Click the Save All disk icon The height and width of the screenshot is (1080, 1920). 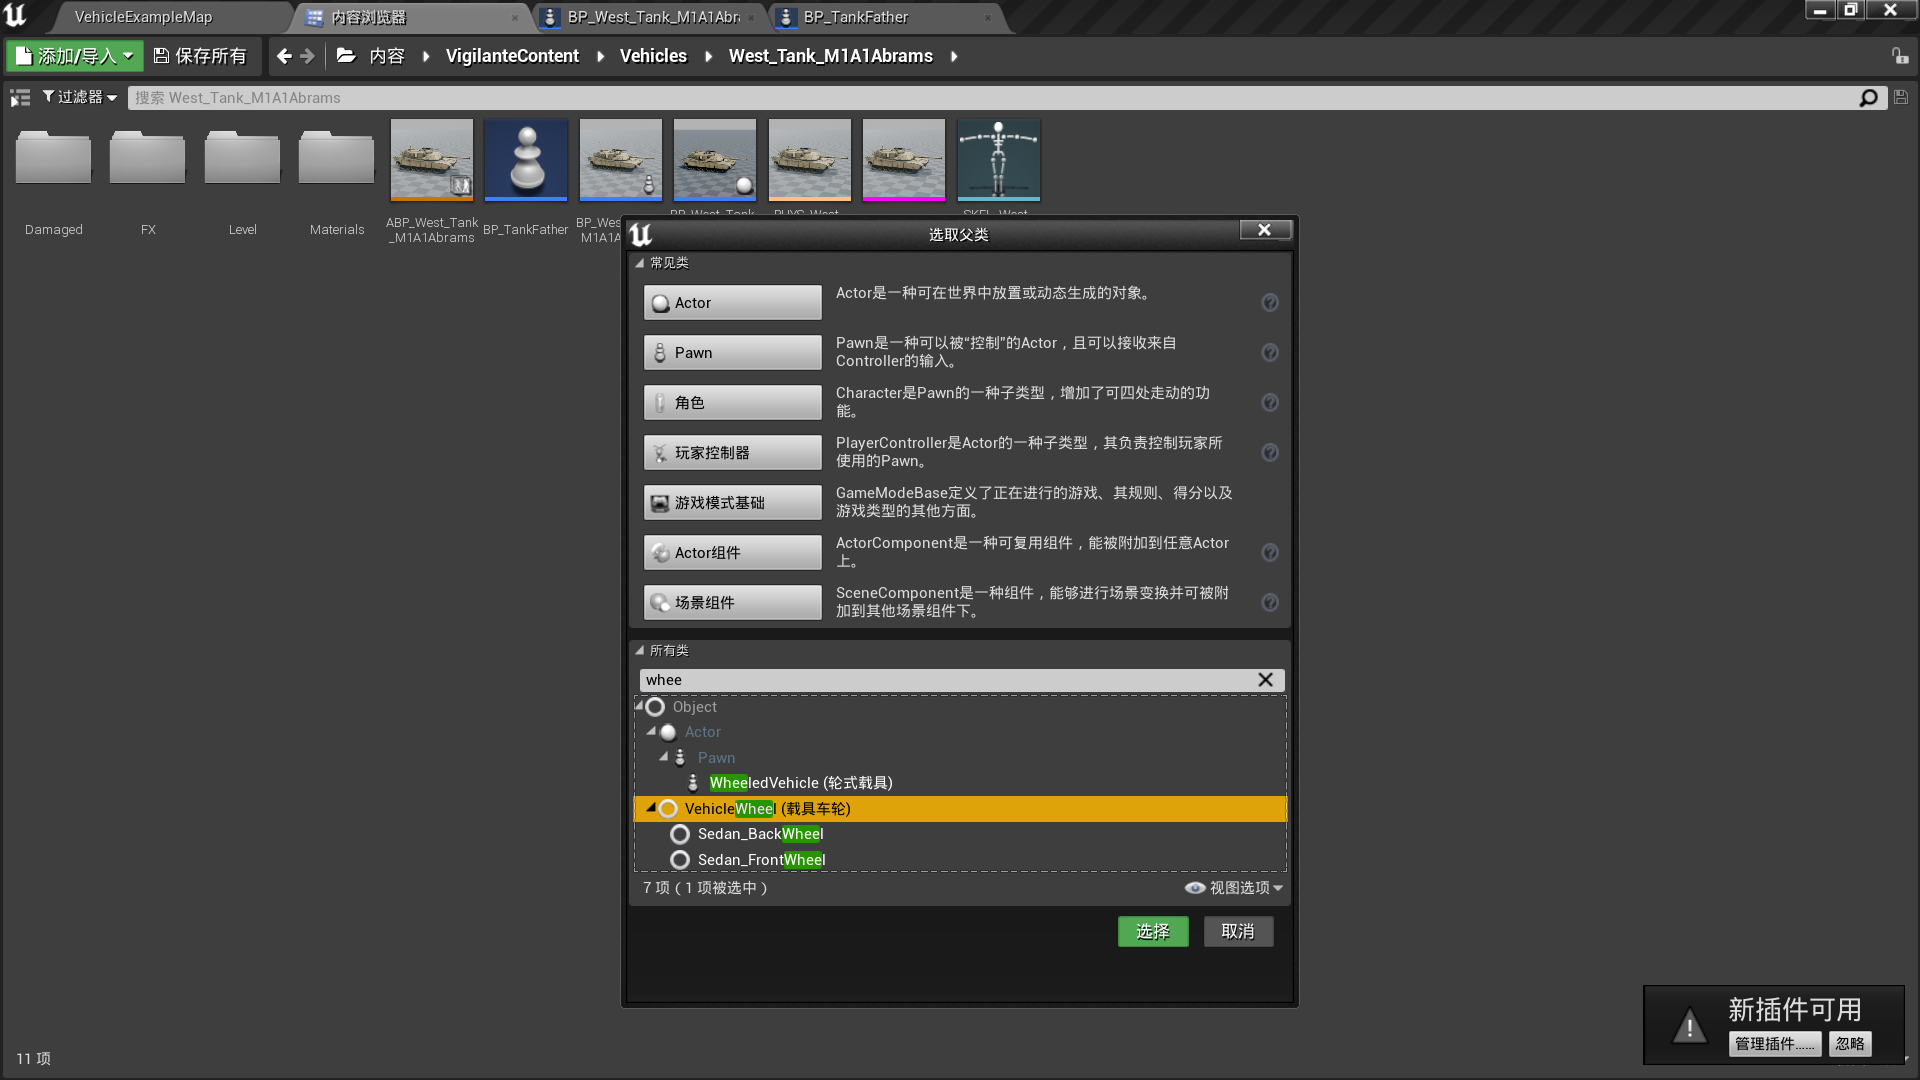(x=161, y=56)
